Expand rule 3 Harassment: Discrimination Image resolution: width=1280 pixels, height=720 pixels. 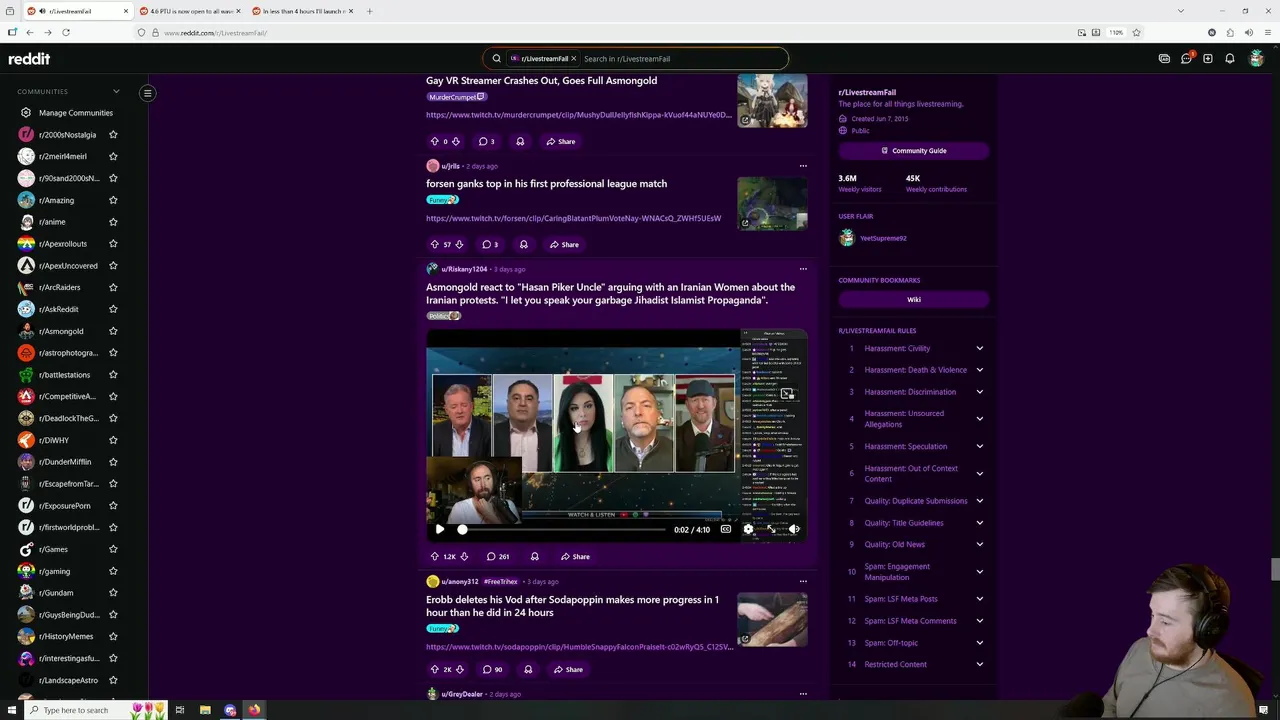[x=979, y=392]
